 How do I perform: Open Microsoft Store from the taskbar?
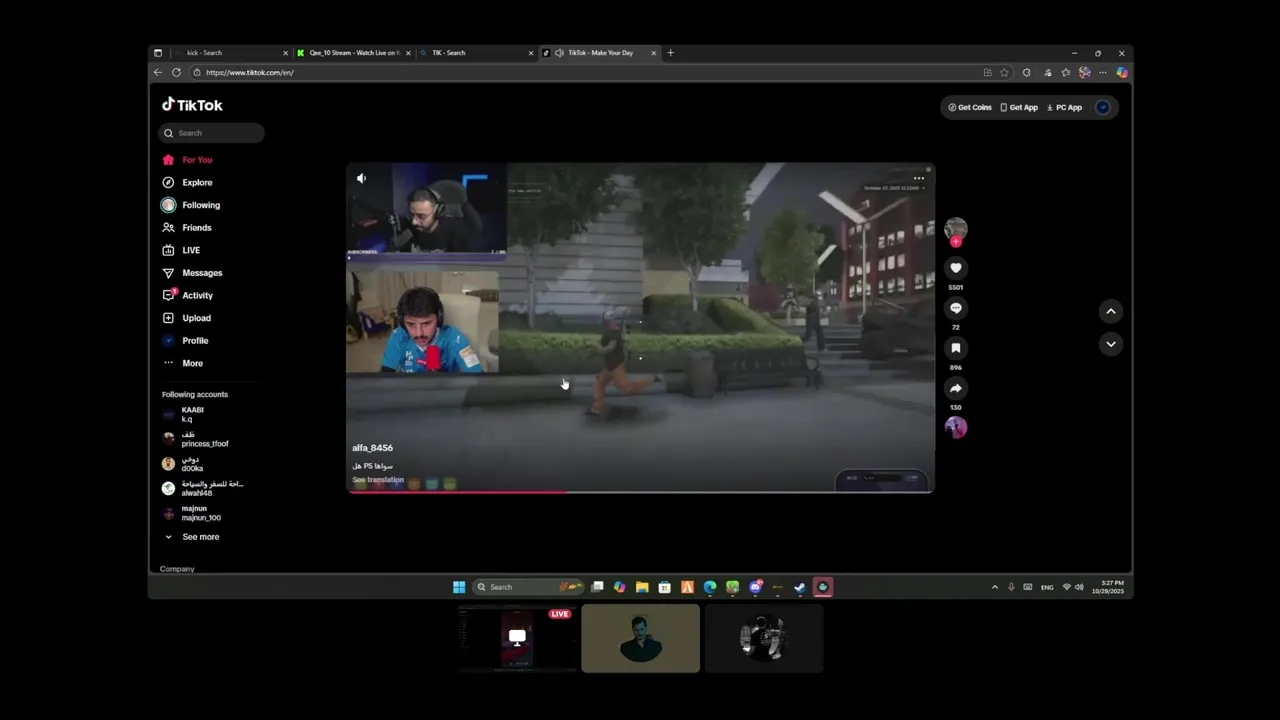[665, 587]
